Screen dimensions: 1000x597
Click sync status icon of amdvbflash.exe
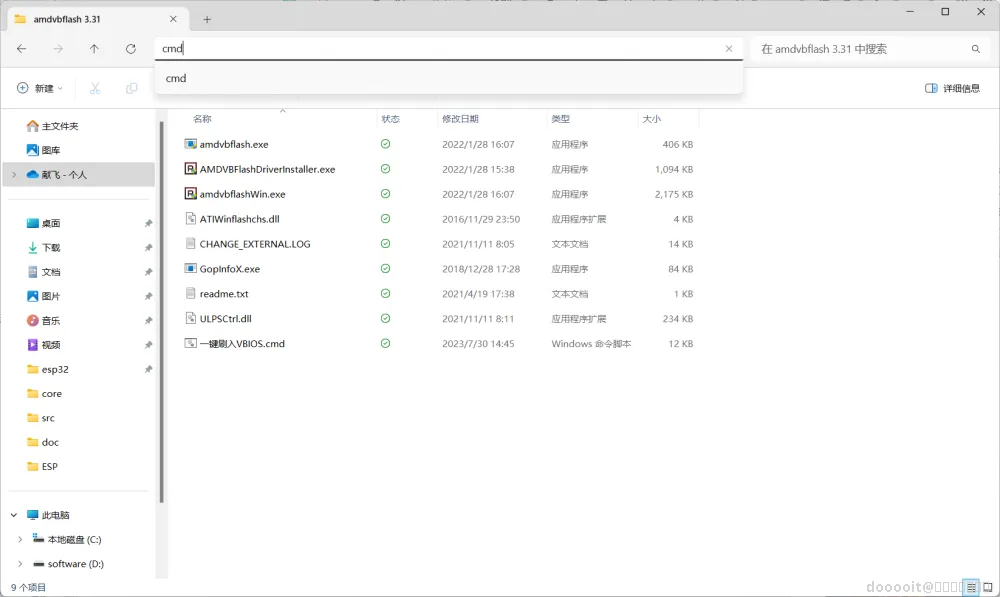pos(385,144)
